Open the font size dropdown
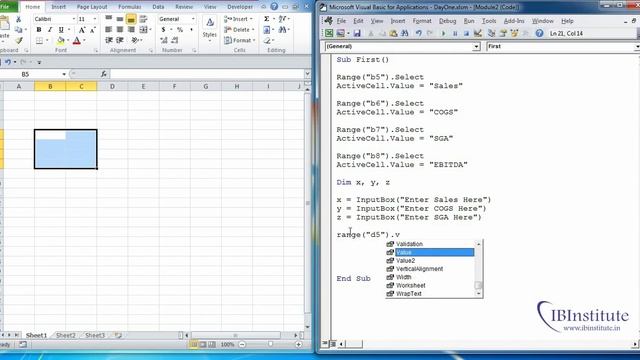Screen dimensions: 640x360 (95, 19)
